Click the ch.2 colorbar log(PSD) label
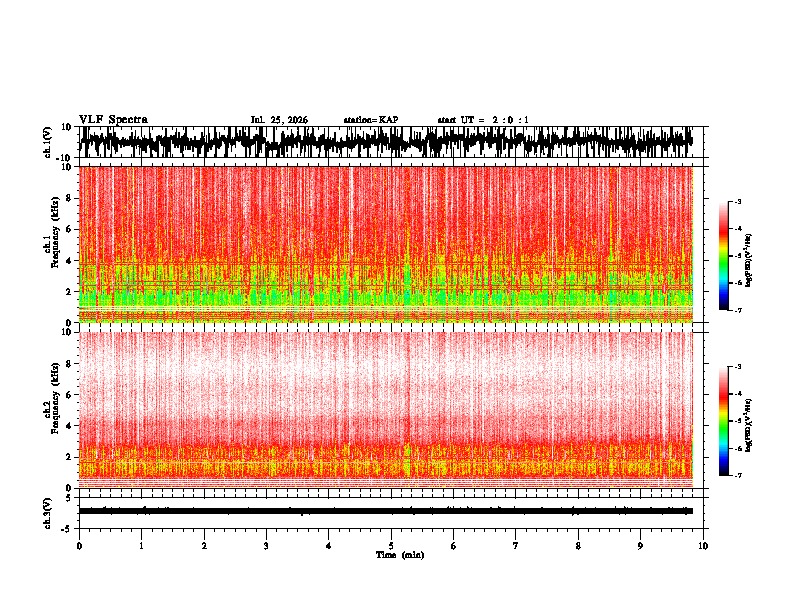The height and width of the screenshot is (612, 792). pos(748,425)
